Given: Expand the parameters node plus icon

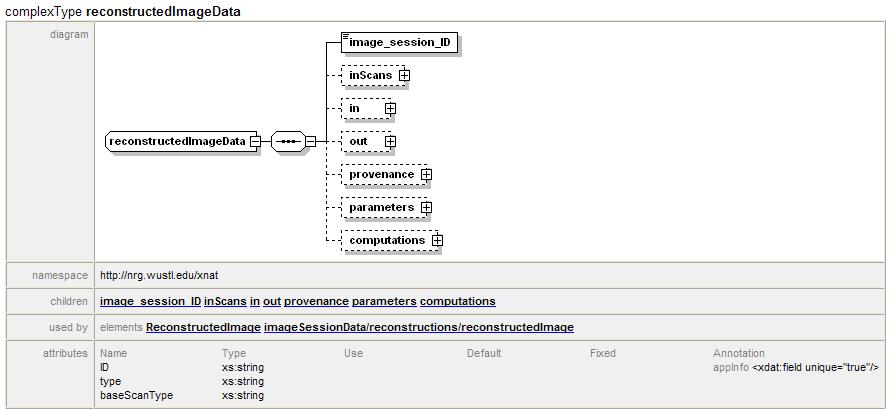Looking at the screenshot, I should (x=427, y=207).
